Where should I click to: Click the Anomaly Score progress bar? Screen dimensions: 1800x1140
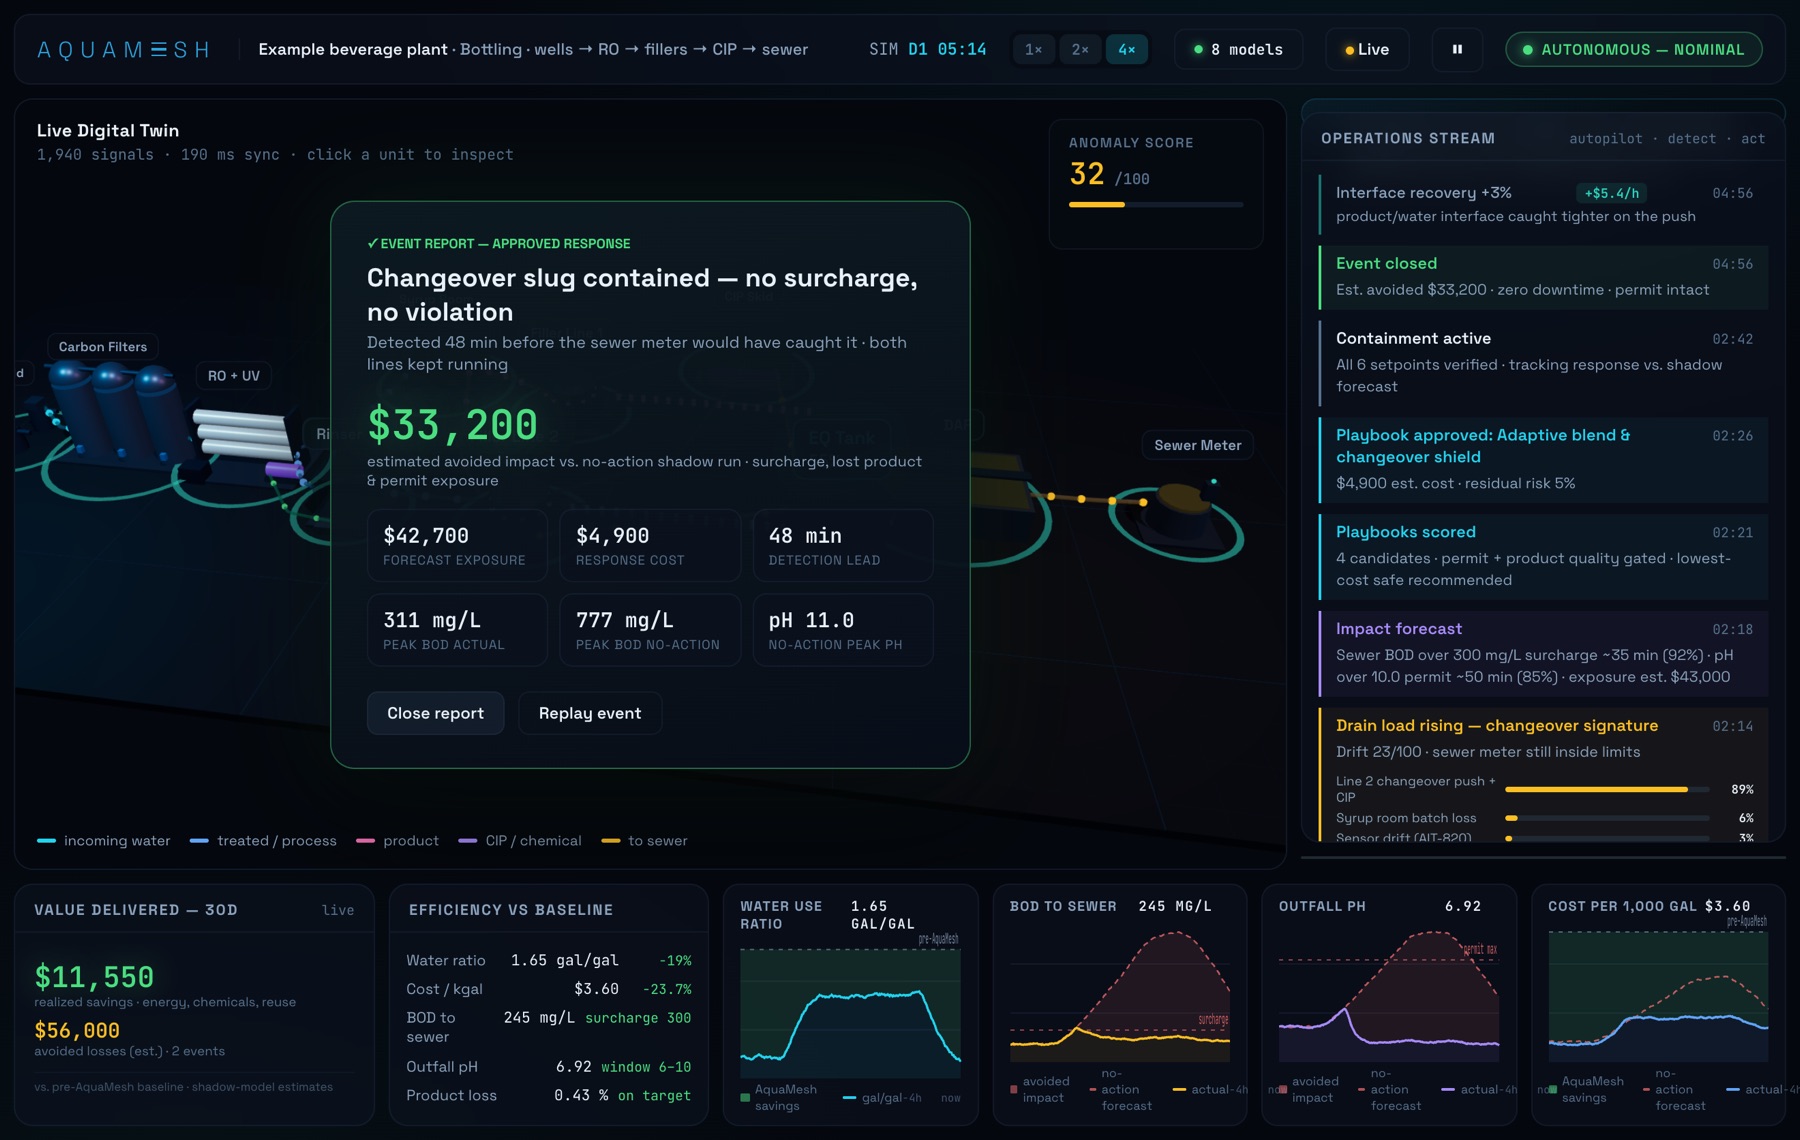coord(1156,204)
